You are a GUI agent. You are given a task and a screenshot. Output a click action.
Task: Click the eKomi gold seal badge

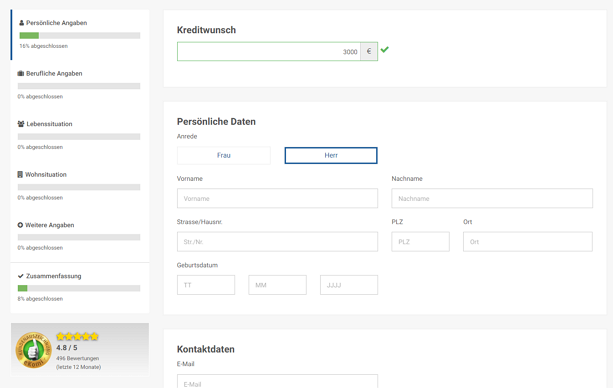click(34, 350)
